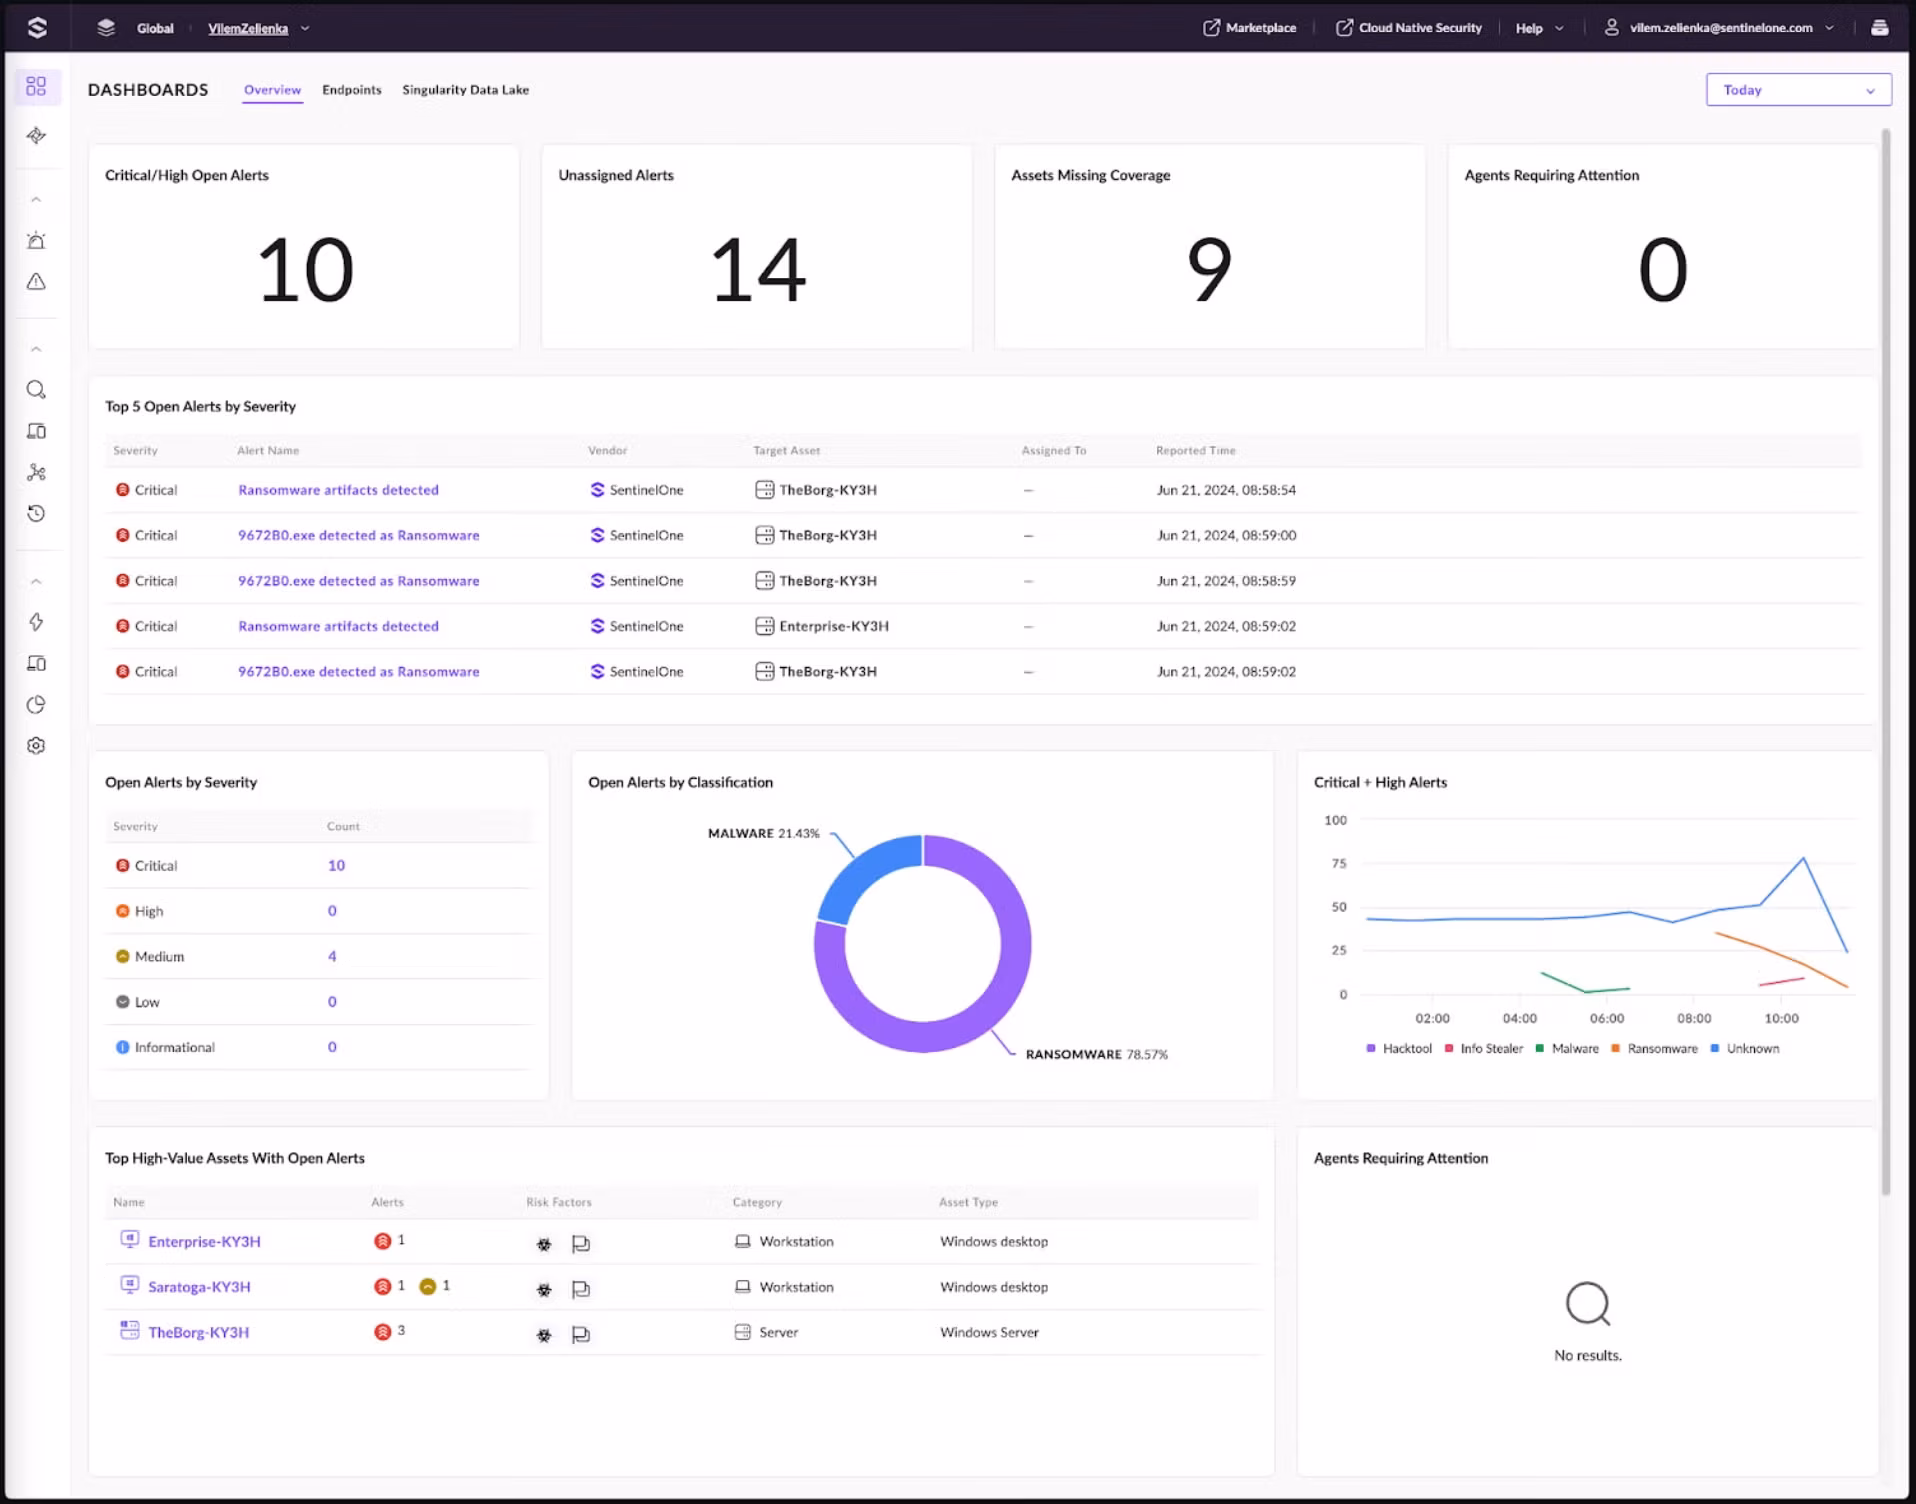Toggle the Hacktool legend item

click(x=1398, y=1048)
